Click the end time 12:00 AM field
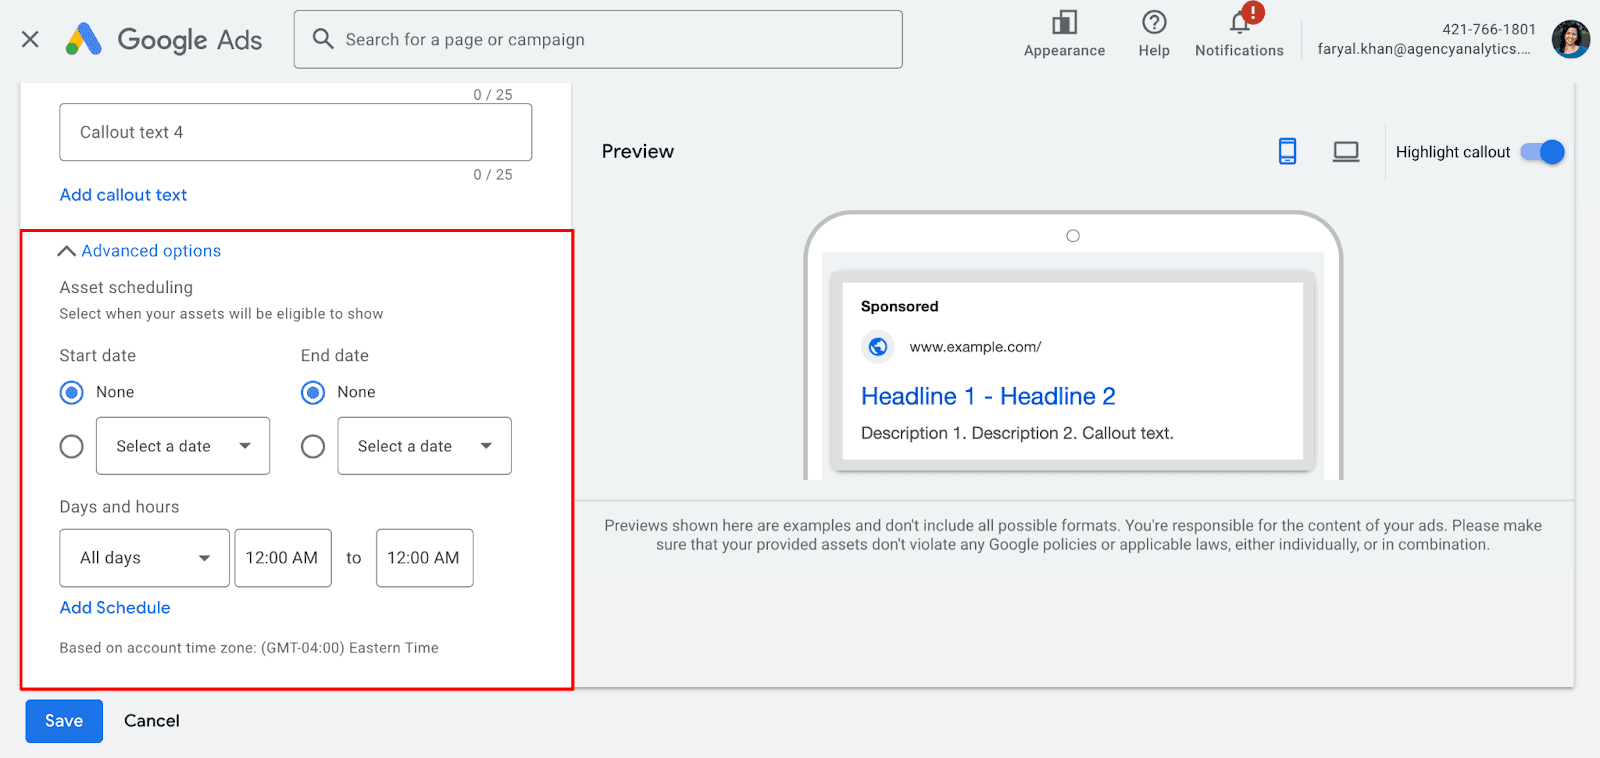The width and height of the screenshot is (1600, 758). (424, 558)
